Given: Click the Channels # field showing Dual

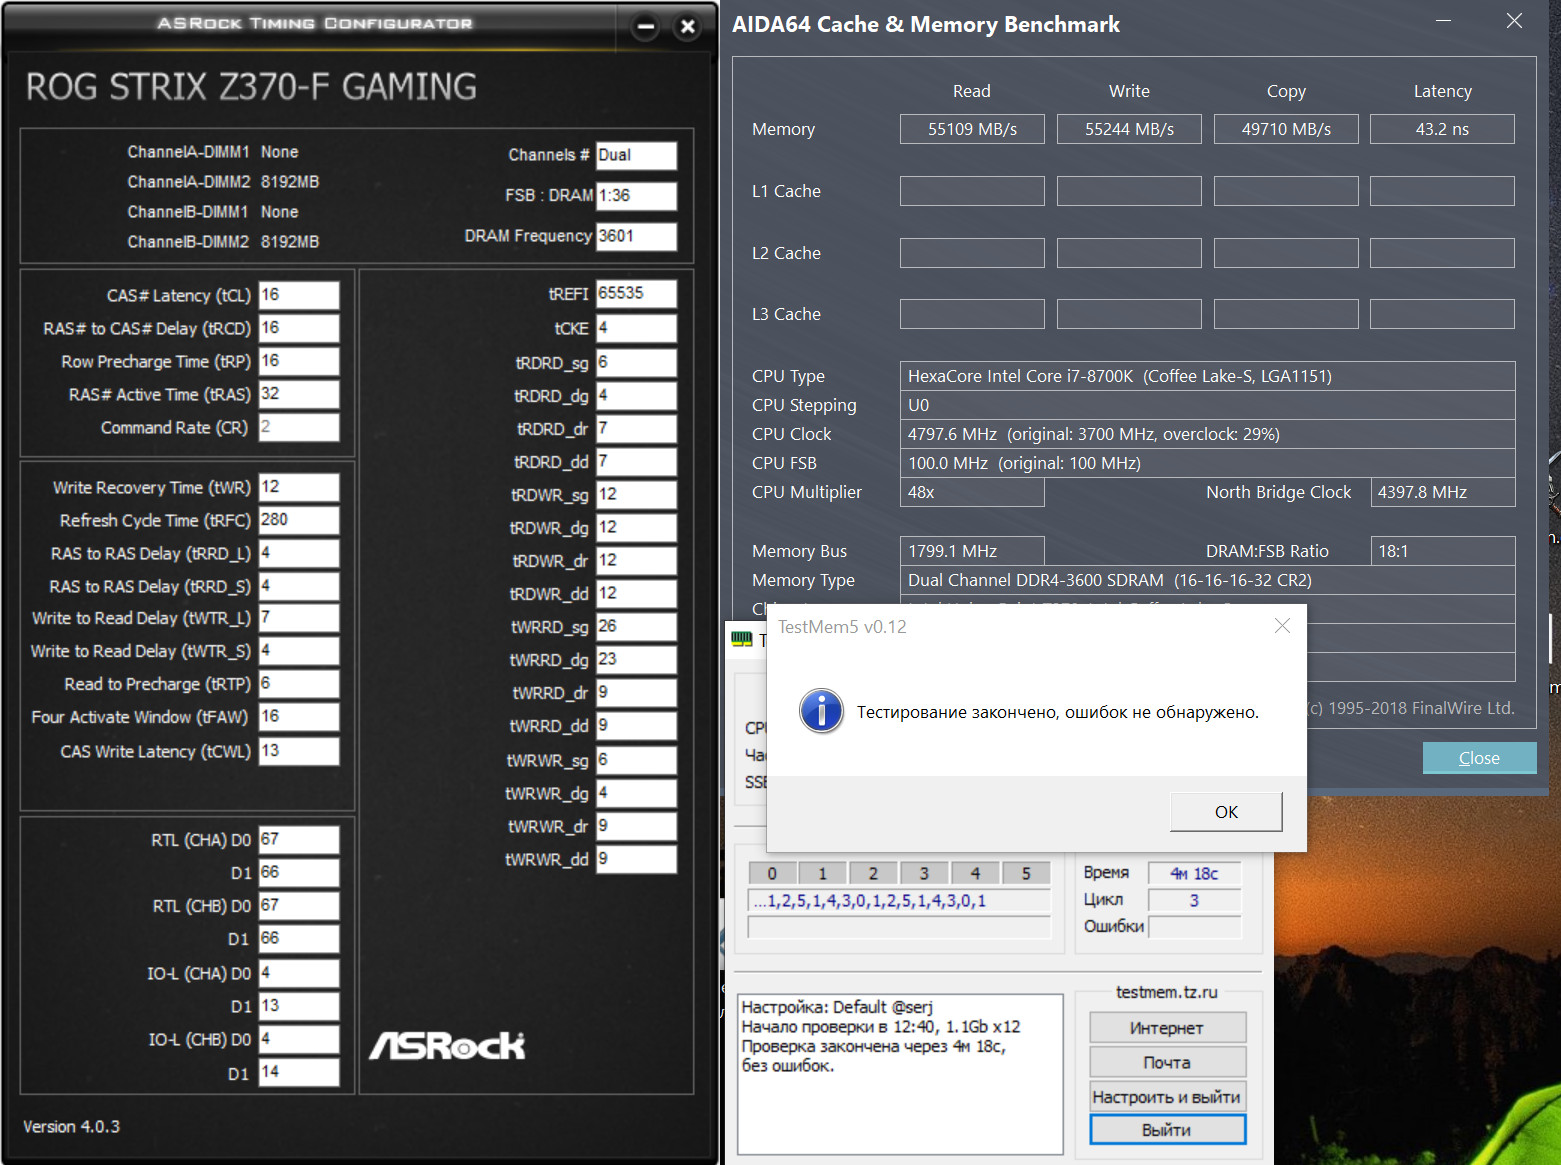Looking at the screenshot, I should (636, 155).
